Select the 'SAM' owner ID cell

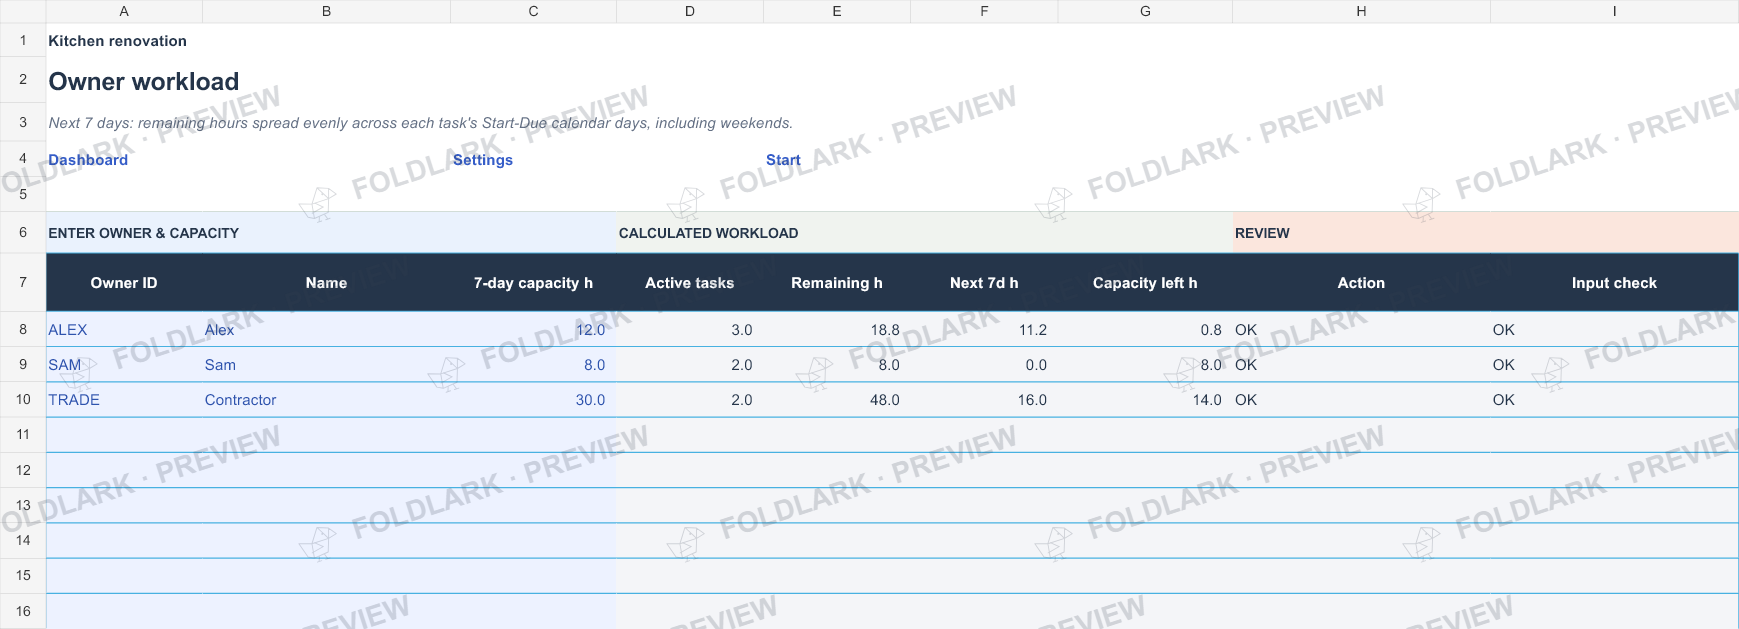point(124,364)
